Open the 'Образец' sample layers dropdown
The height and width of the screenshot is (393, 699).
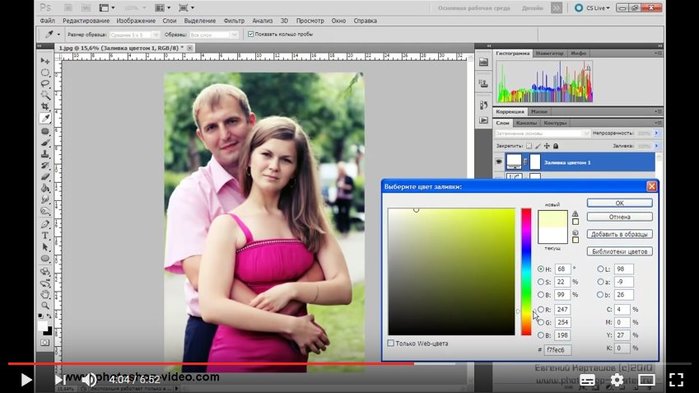[214, 34]
